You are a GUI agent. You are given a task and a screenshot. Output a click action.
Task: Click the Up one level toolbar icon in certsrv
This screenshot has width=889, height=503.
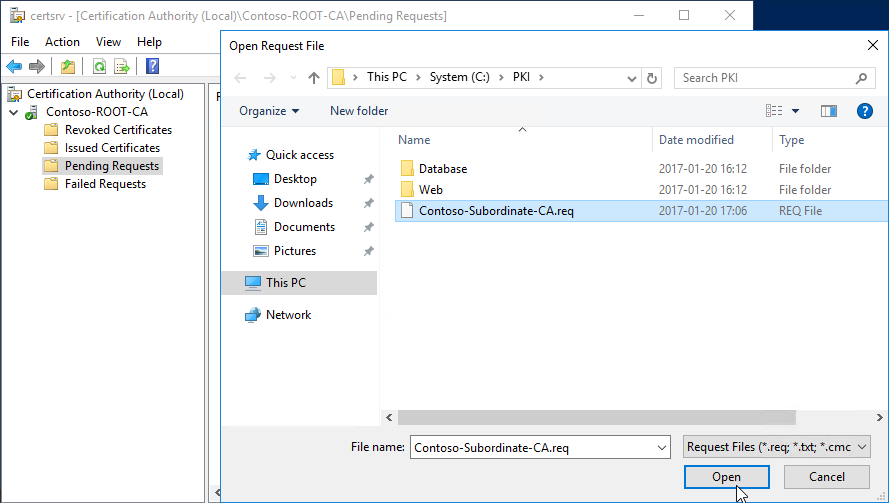tap(68, 66)
